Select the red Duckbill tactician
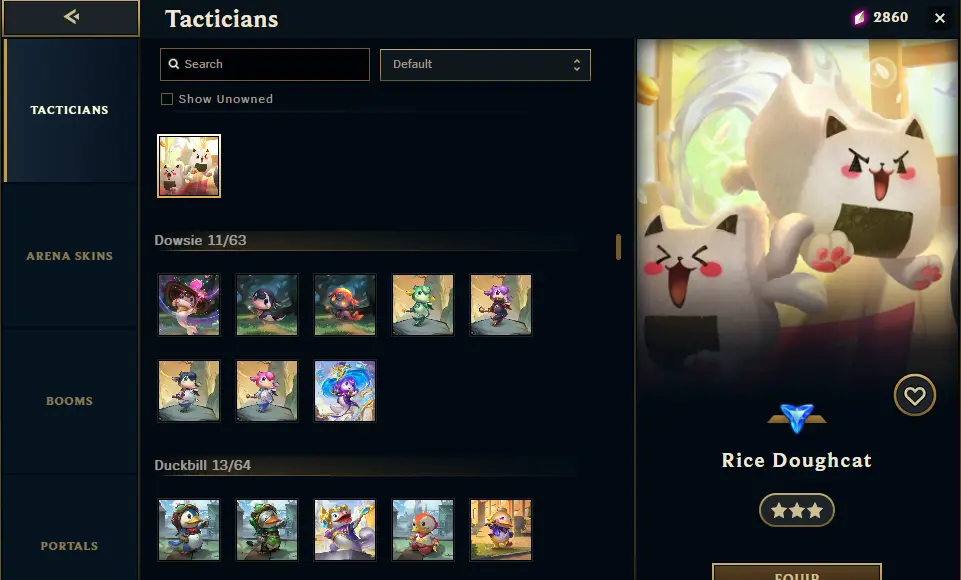 (x=423, y=530)
